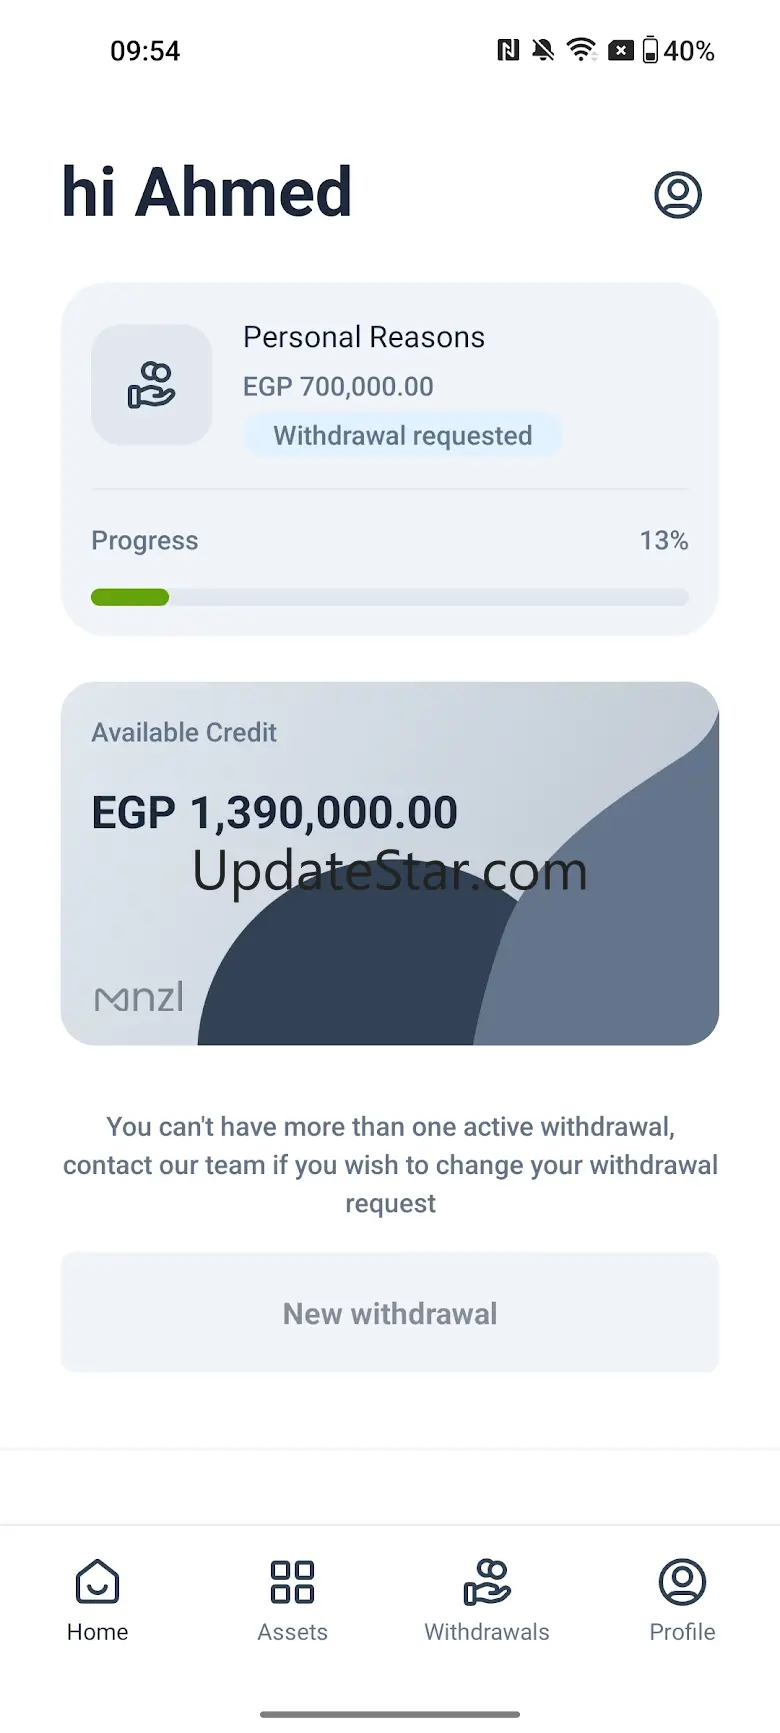Tap the withdrawal hand-coins icon tile
780x1733 pixels.
click(x=151, y=385)
